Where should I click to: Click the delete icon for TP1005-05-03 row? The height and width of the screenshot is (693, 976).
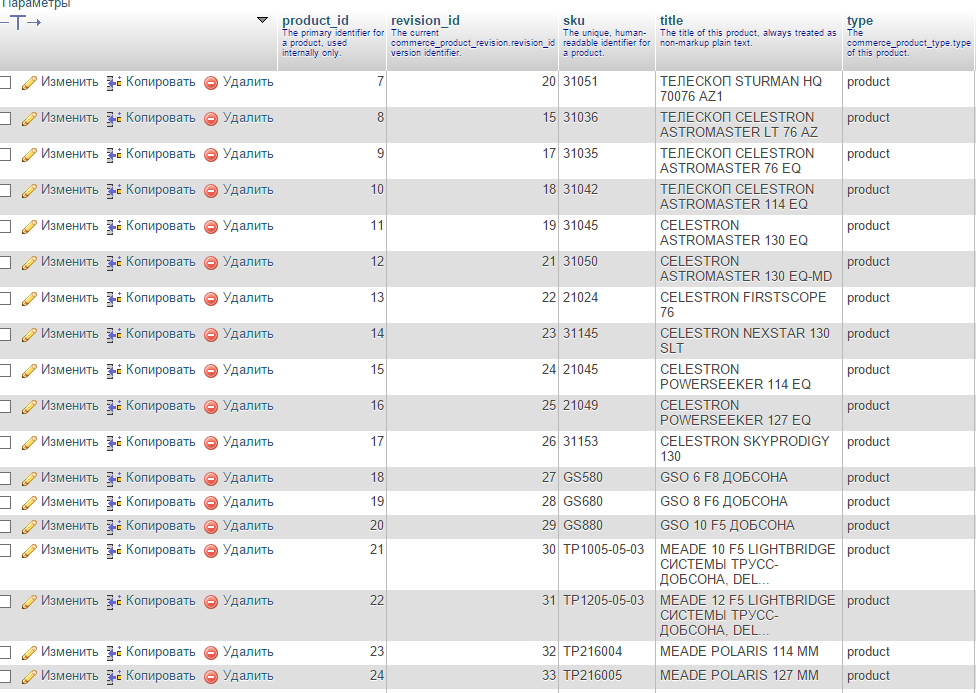click(x=211, y=552)
